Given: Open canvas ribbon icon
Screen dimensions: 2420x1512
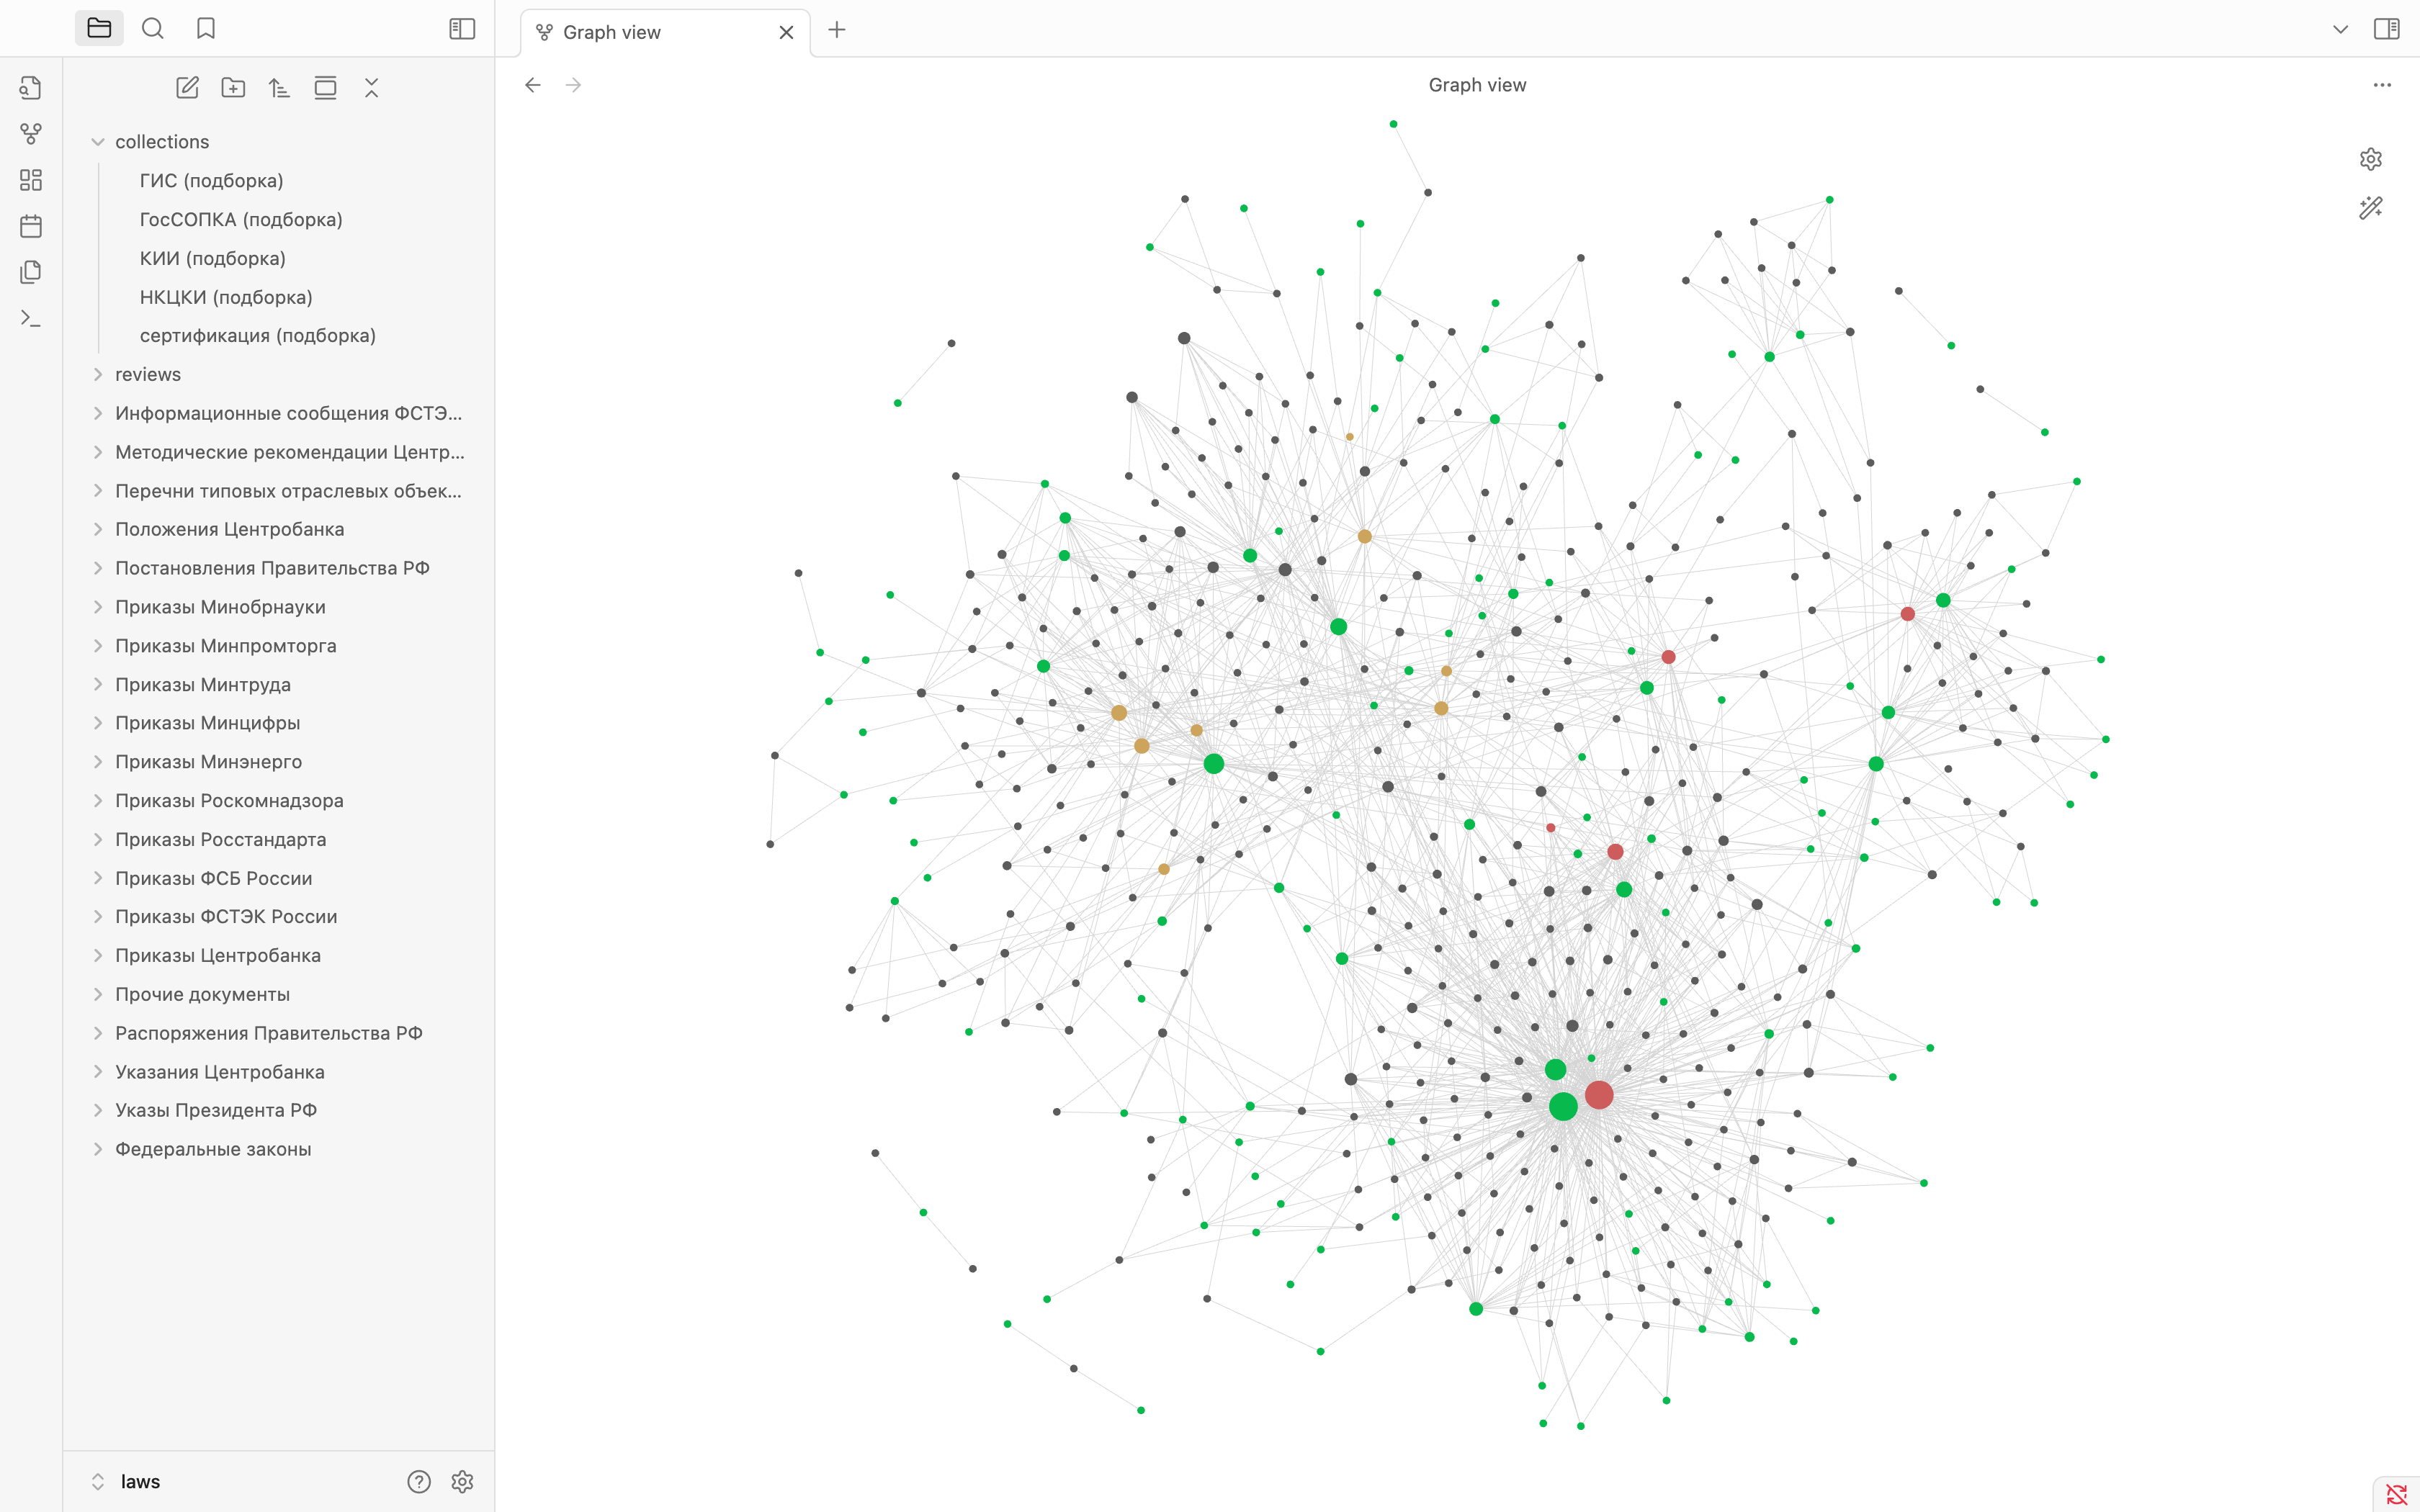Looking at the screenshot, I should click(31, 180).
